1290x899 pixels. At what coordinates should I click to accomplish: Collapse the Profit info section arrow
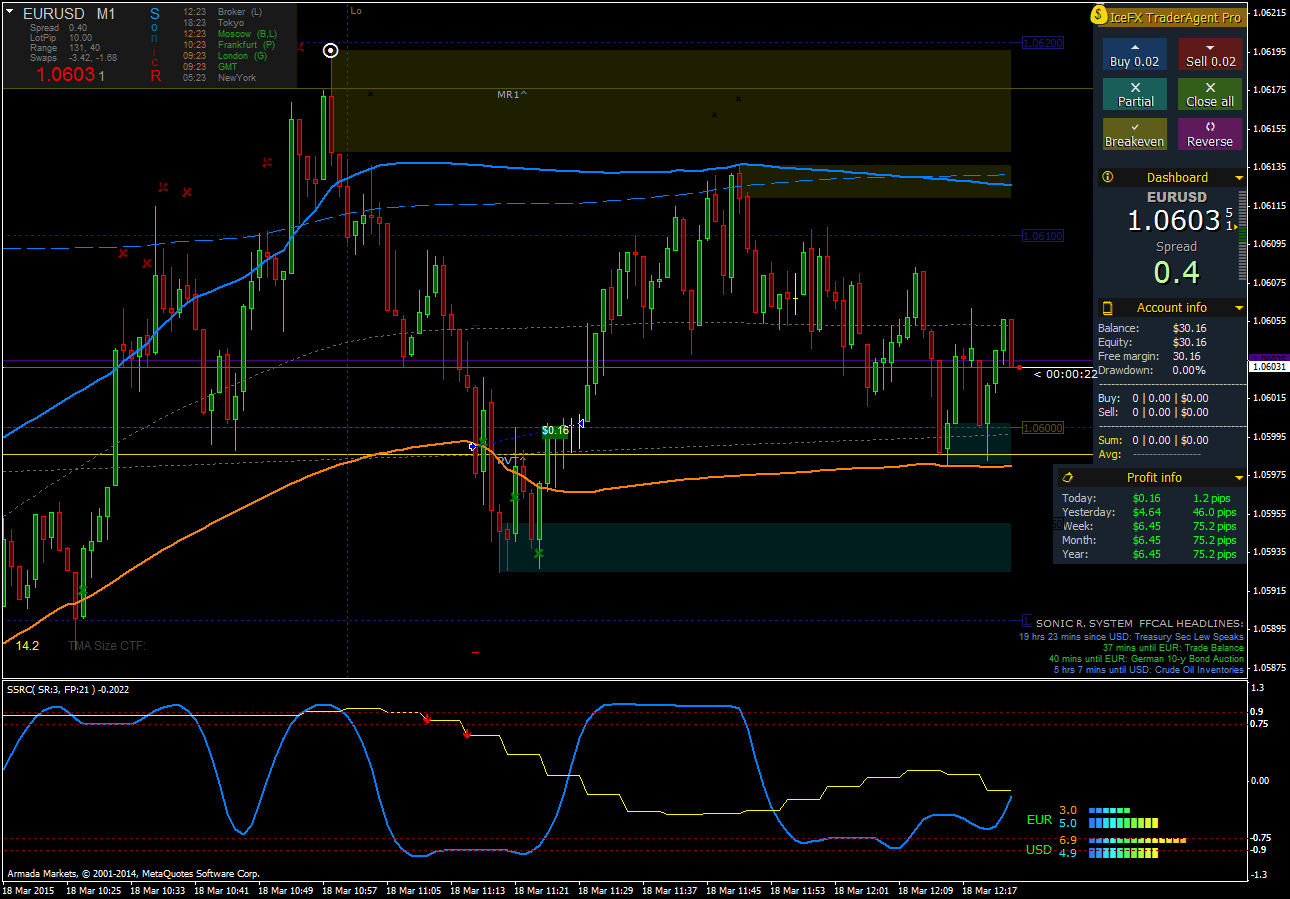(1239, 478)
